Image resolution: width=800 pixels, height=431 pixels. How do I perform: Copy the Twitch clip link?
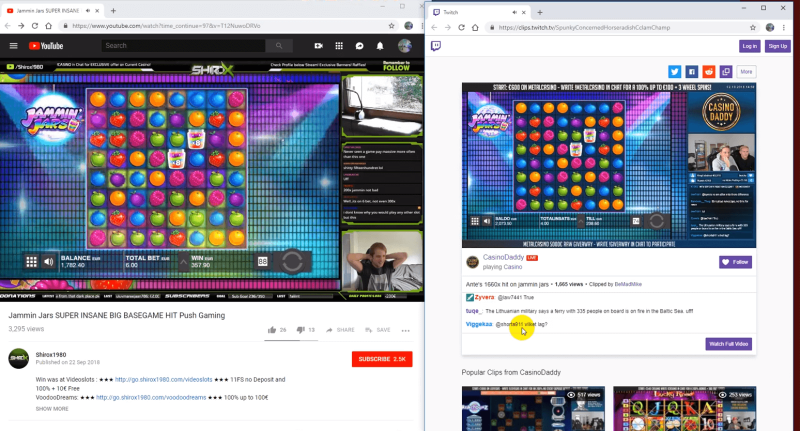tap(725, 72)
